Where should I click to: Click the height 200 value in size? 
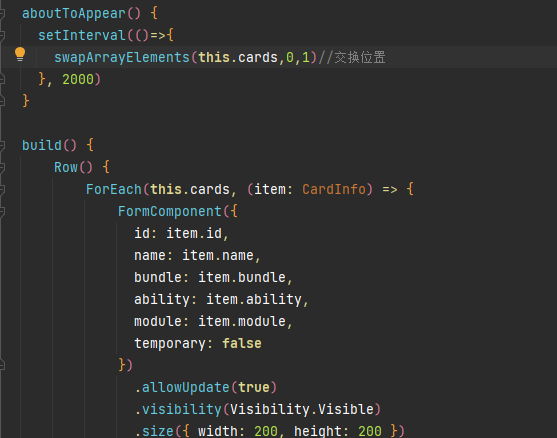click(x=370, y=431)
